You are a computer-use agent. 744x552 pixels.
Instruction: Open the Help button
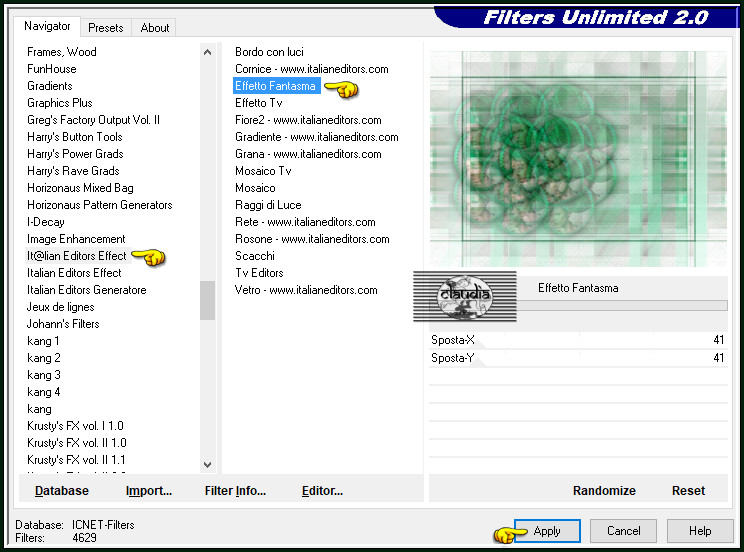700,531
